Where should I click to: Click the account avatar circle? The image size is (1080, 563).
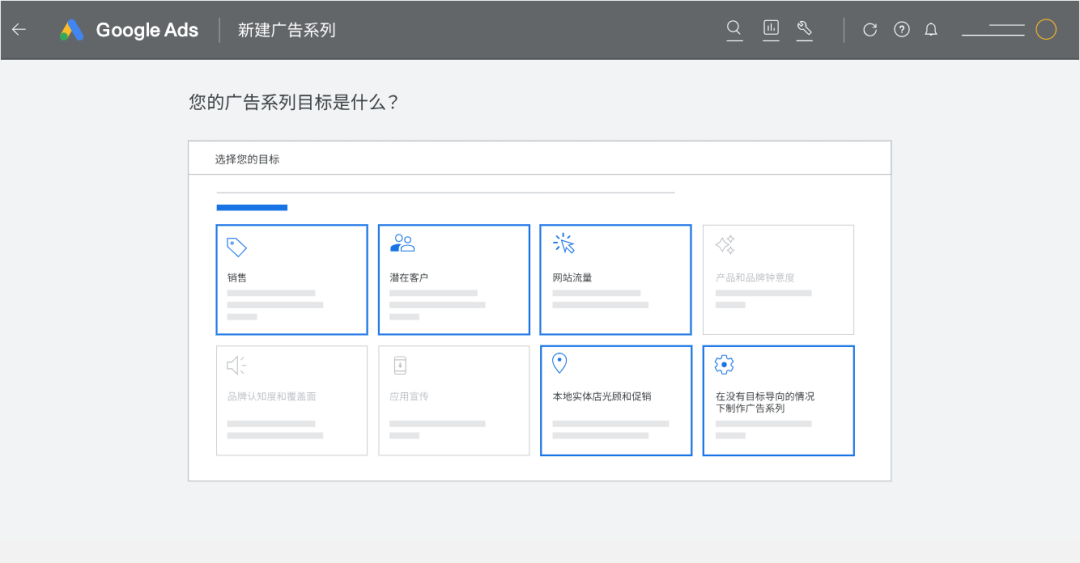pyautogui.click(x=1046, y=30)
